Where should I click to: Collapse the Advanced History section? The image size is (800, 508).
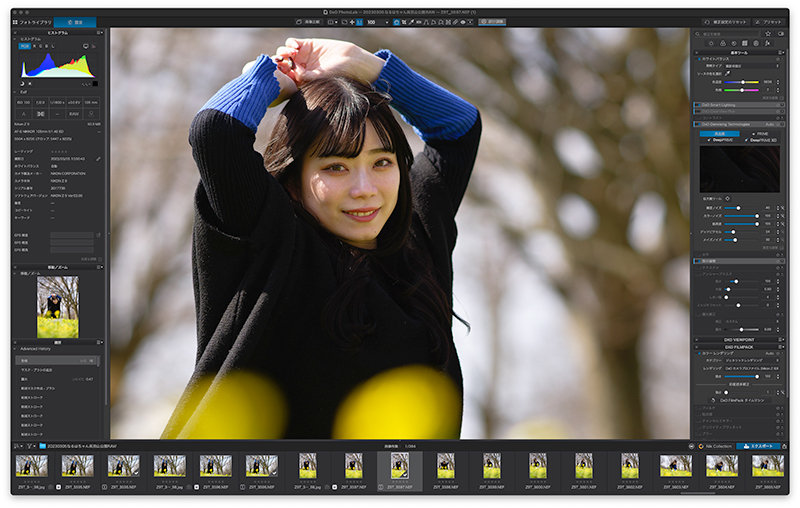[15, 349]
